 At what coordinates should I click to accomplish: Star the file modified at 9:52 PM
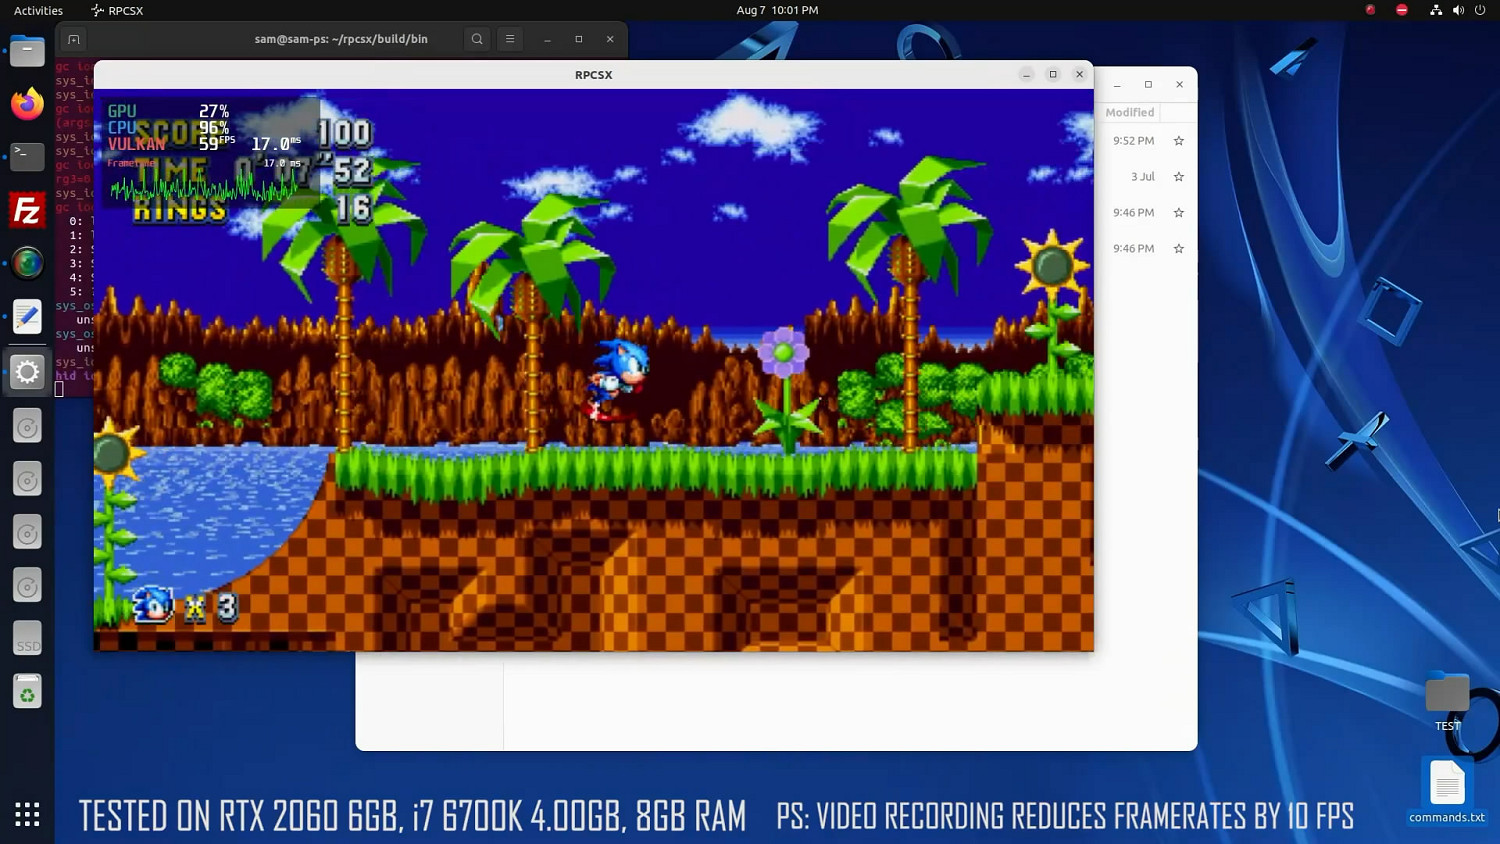point(1178,141)
